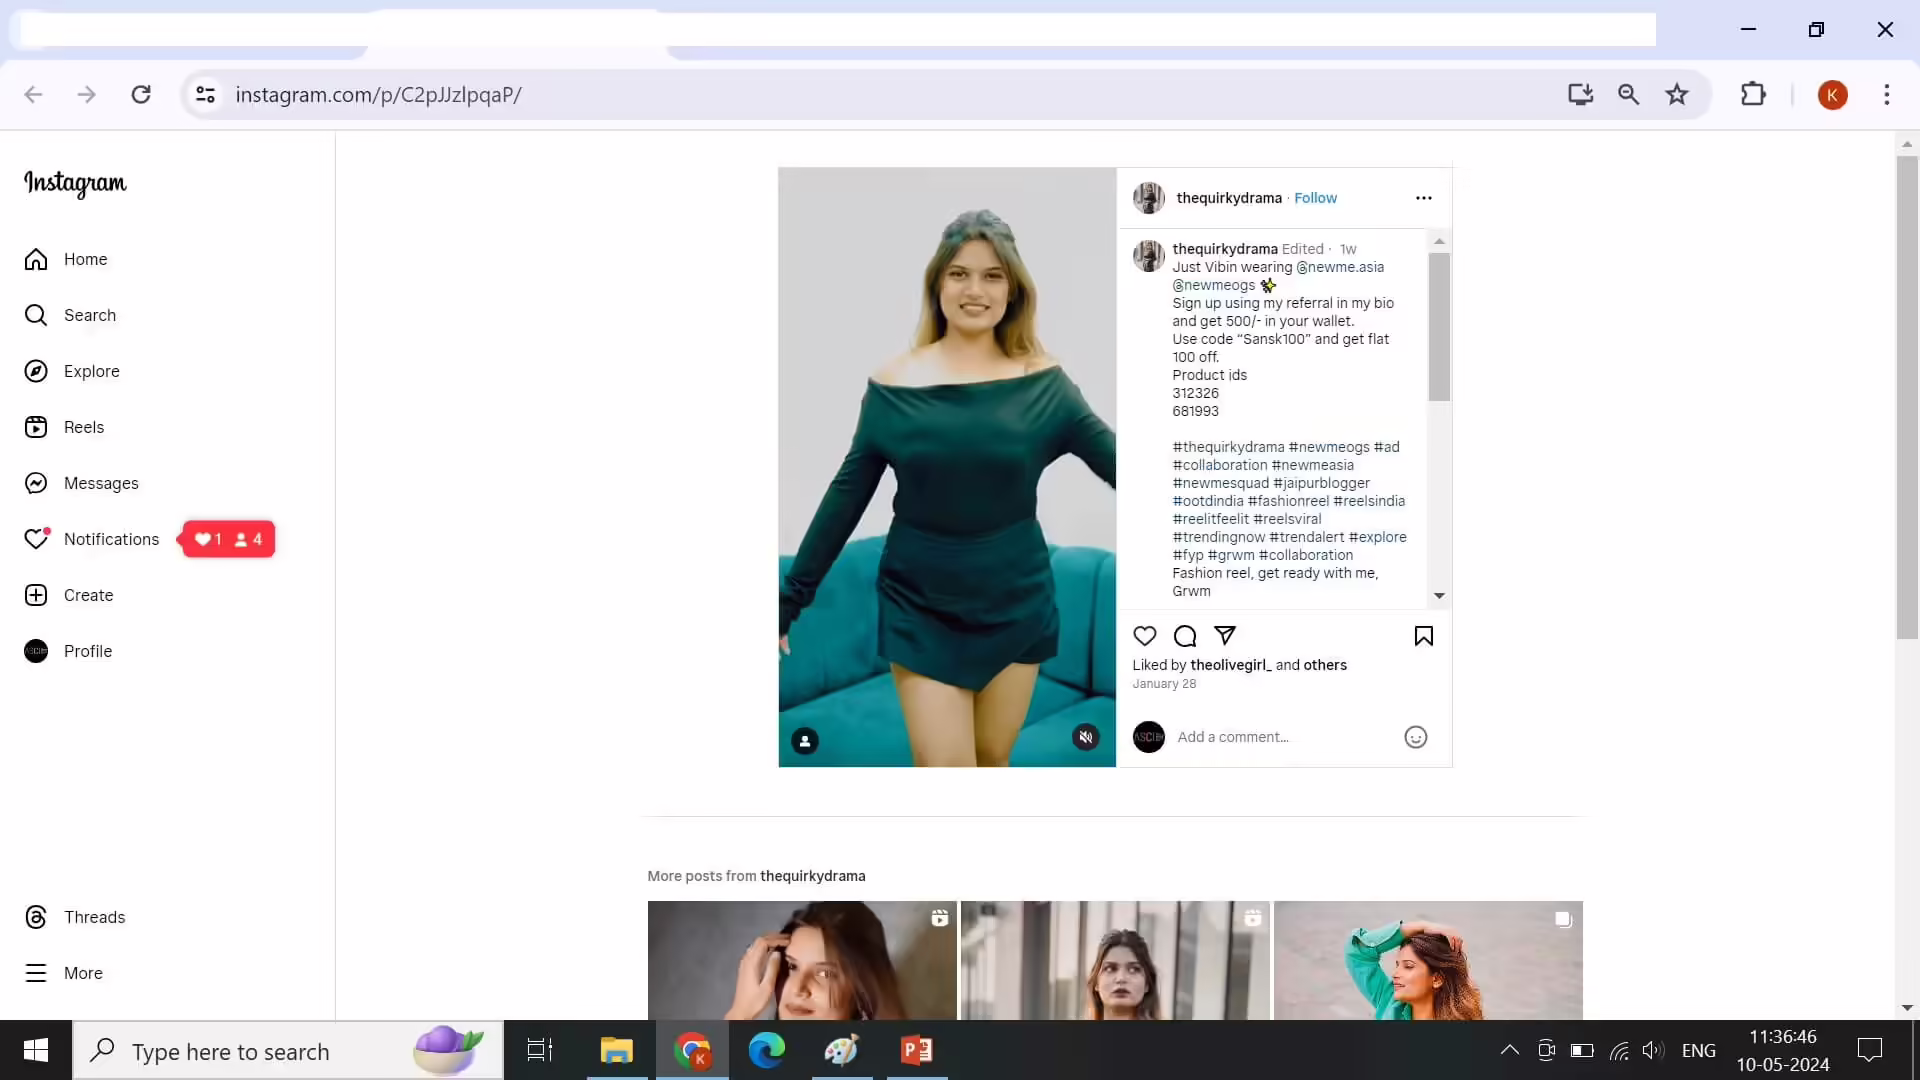The image size is (1920, 1080).
Task: Click the page vertical scrollbar thumb
Action: 1907,397
